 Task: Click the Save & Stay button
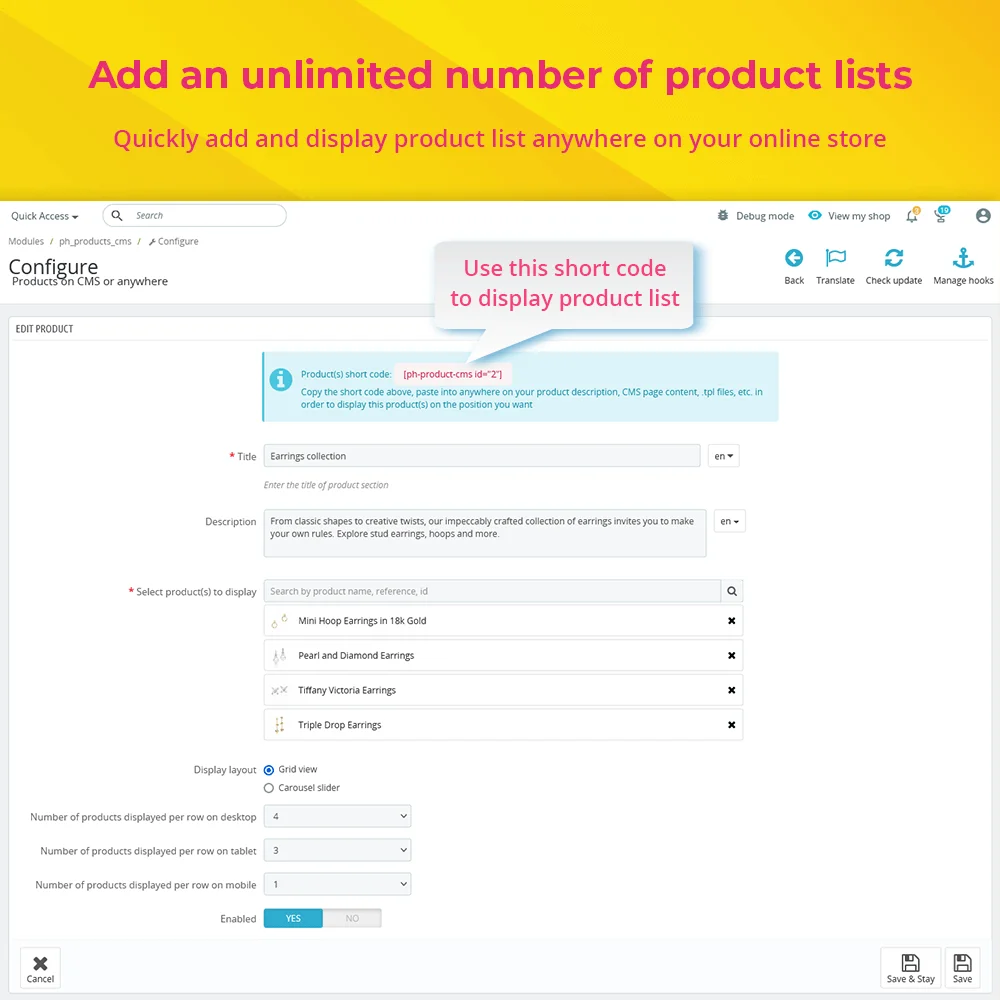(x=910, y=968)
